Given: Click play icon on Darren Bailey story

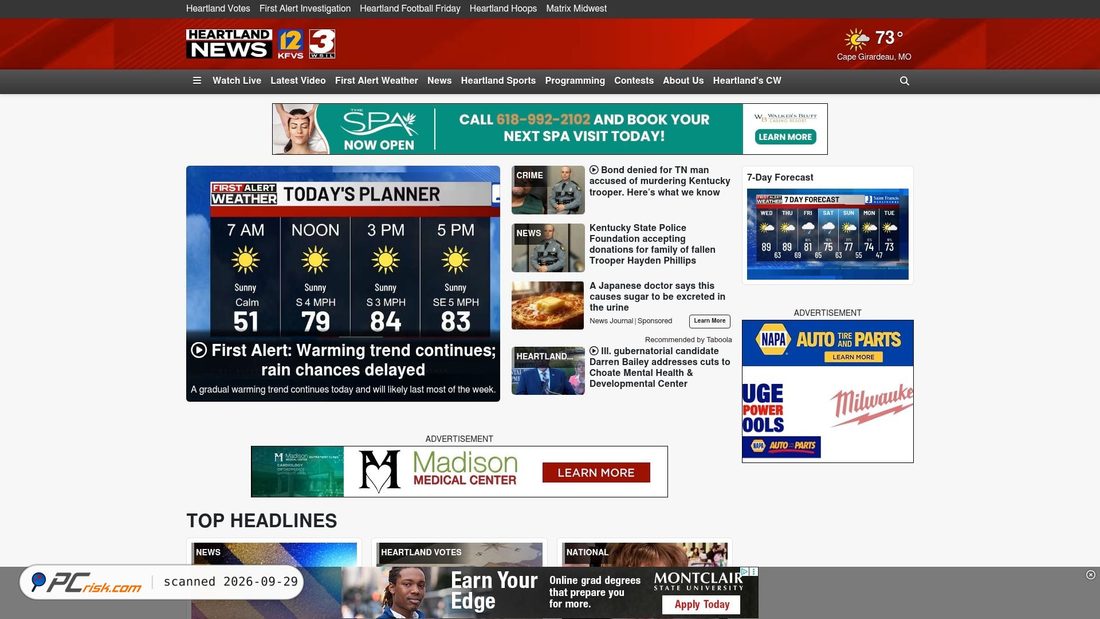Looking at the screenshot, I should pos(594,351).
